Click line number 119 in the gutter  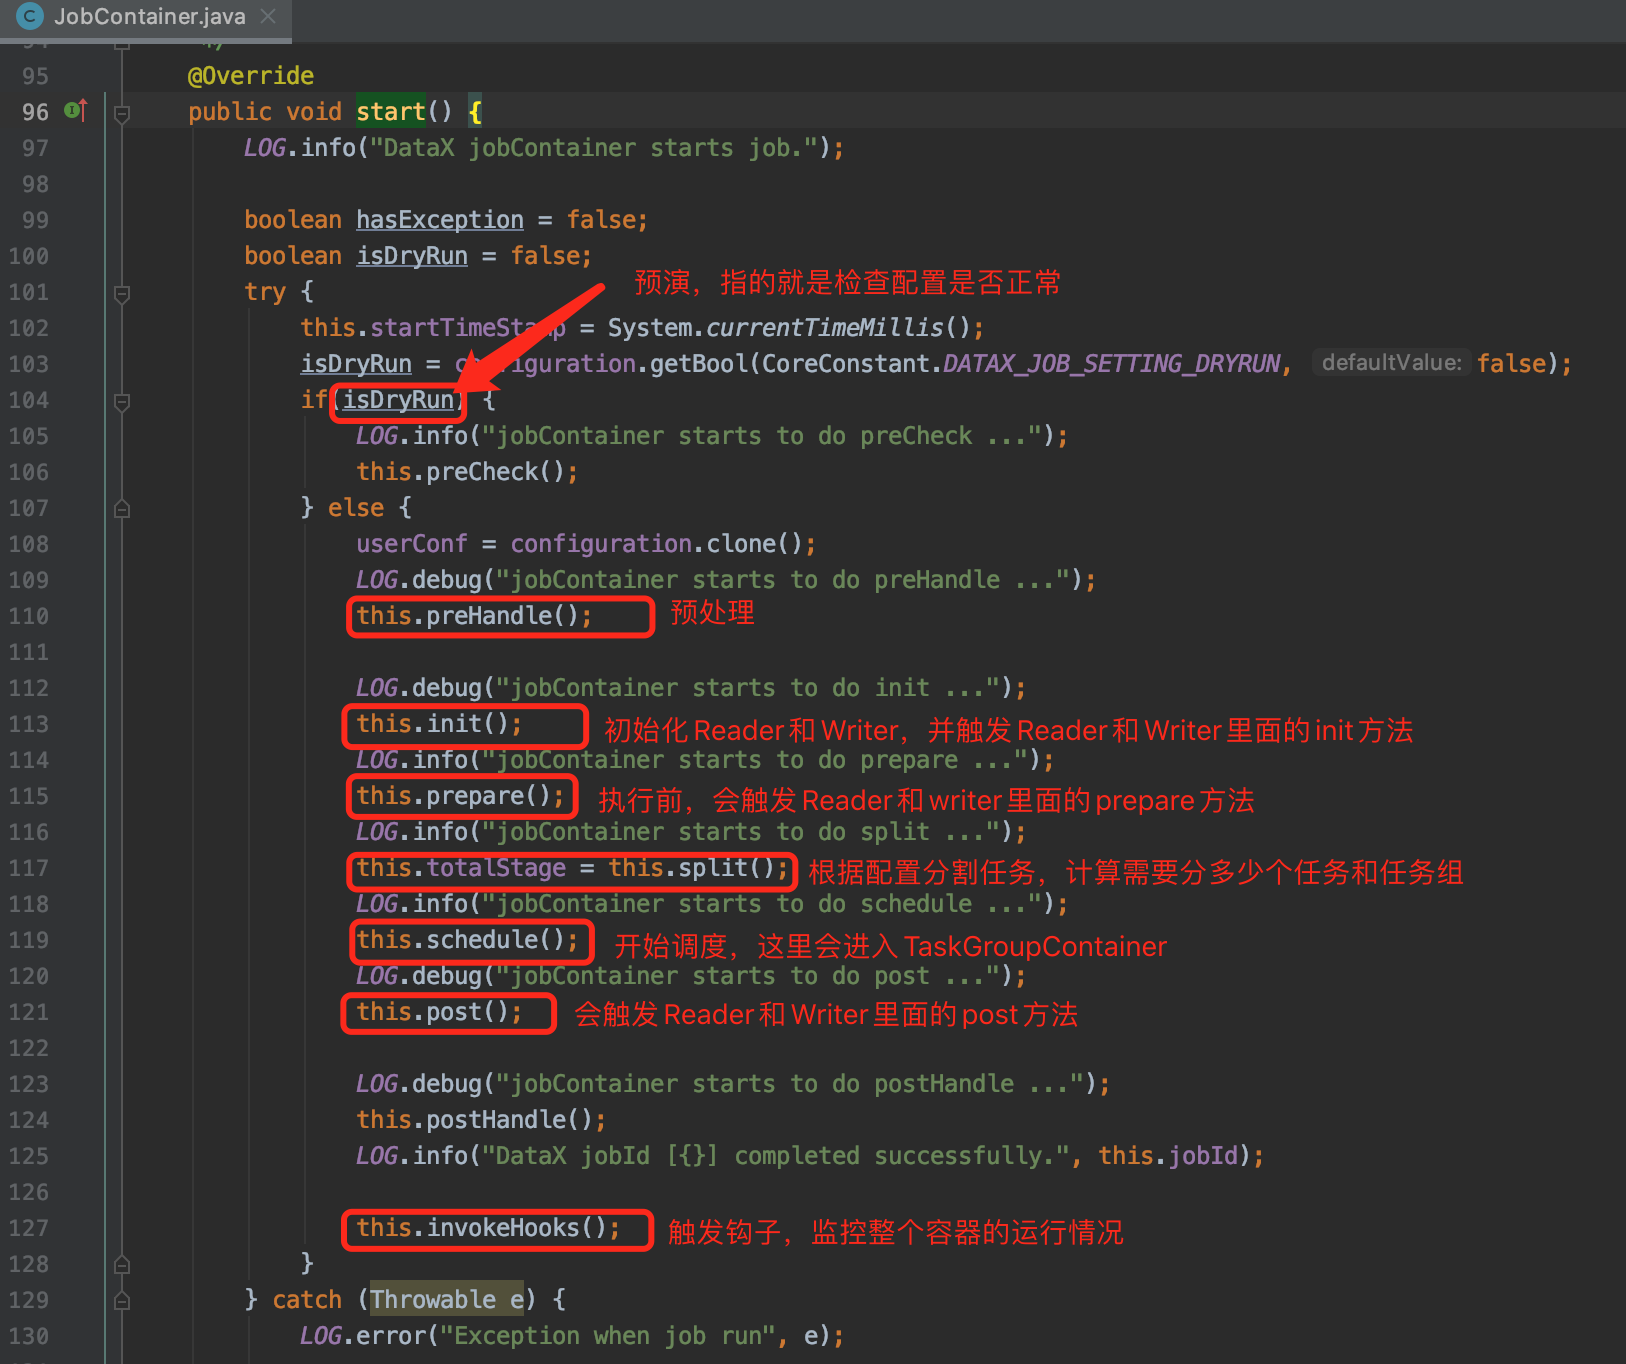(29, 940)
